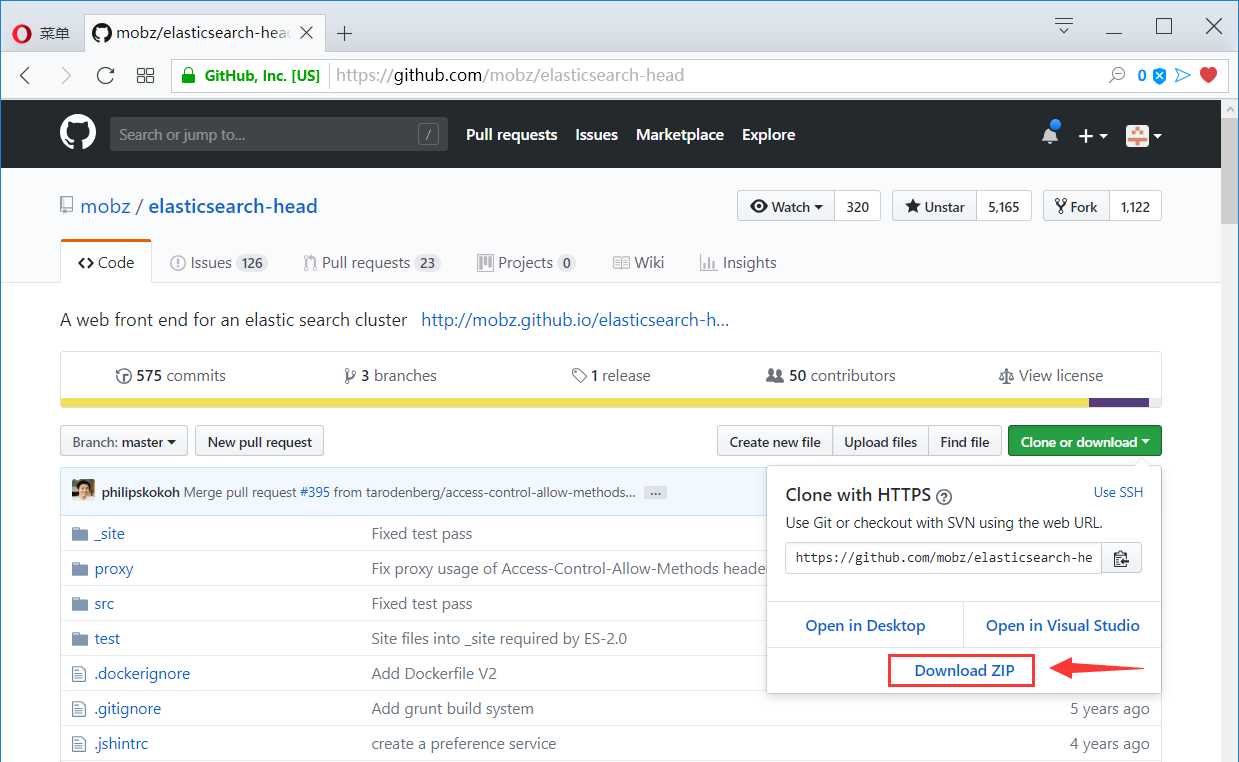Open Opera tab menu stacked-lines icon

tap(1064, 25)
